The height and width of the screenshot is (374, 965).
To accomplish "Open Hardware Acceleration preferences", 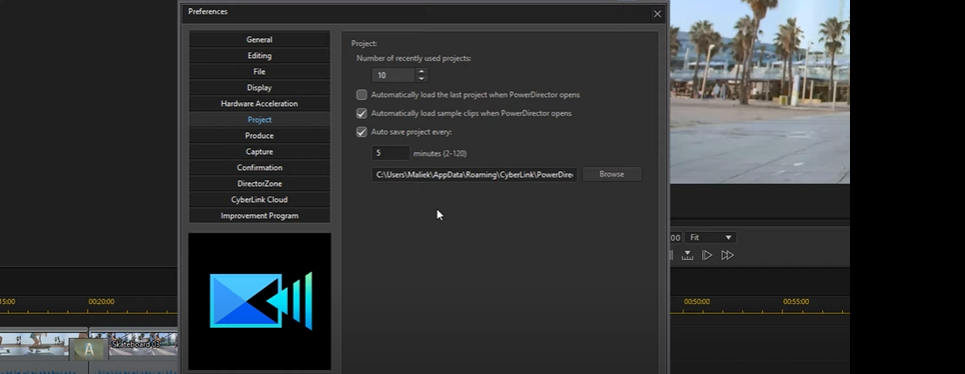I will (x=259, y=103).
